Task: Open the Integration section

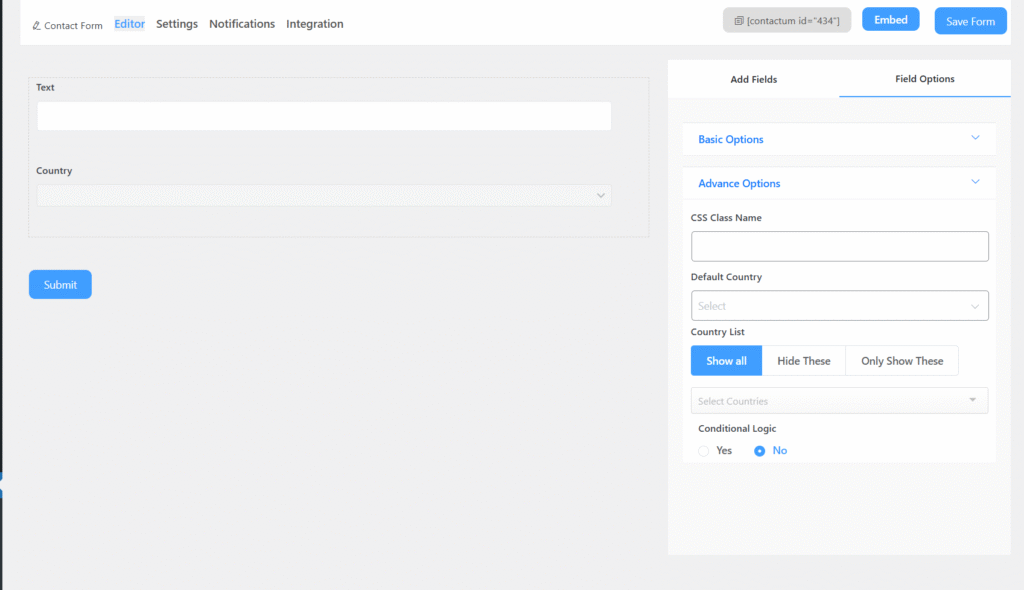Action: coord(314,24)
